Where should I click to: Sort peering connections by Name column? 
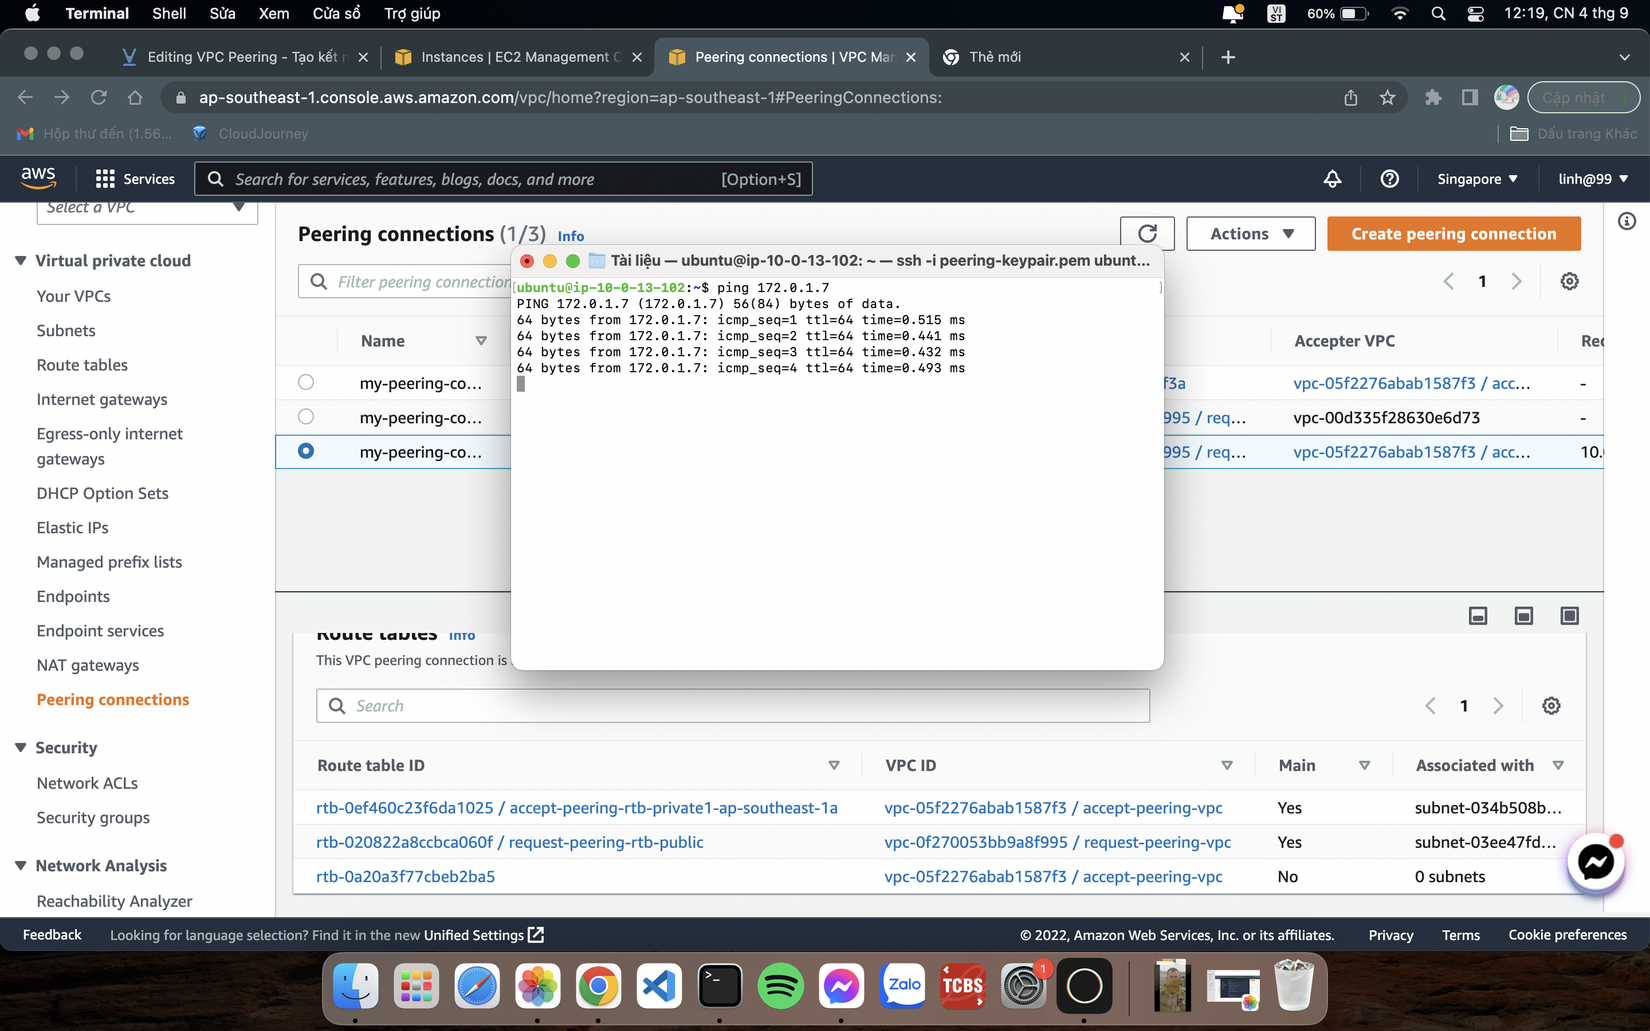point(481,341)
